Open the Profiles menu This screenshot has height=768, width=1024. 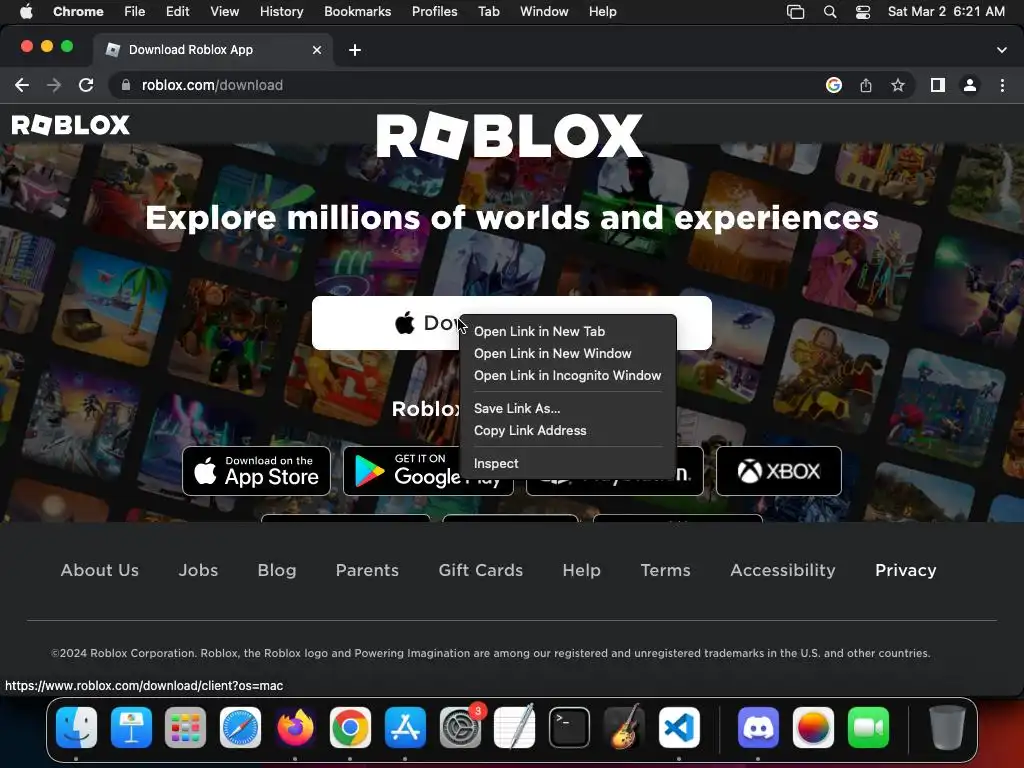tap(434, 12)
